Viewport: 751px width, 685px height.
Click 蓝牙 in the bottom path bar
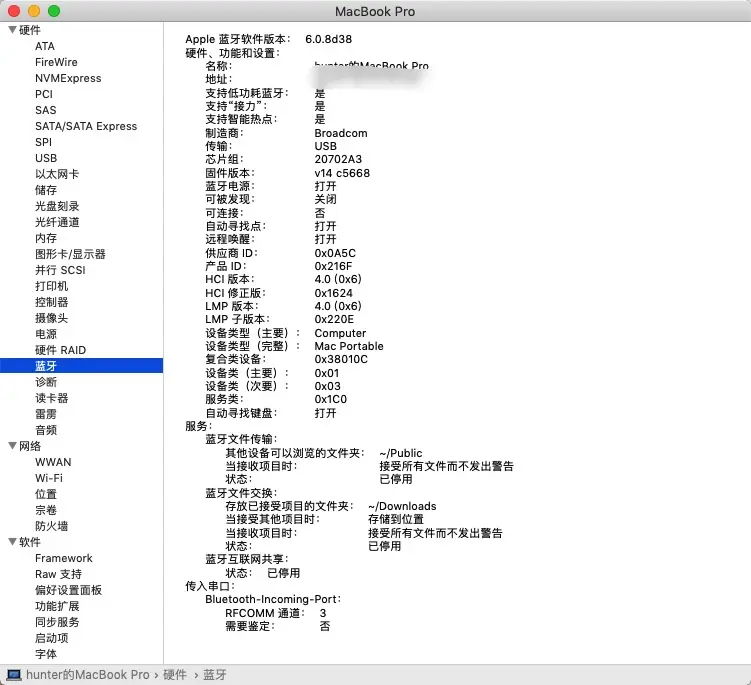[215, 675]
